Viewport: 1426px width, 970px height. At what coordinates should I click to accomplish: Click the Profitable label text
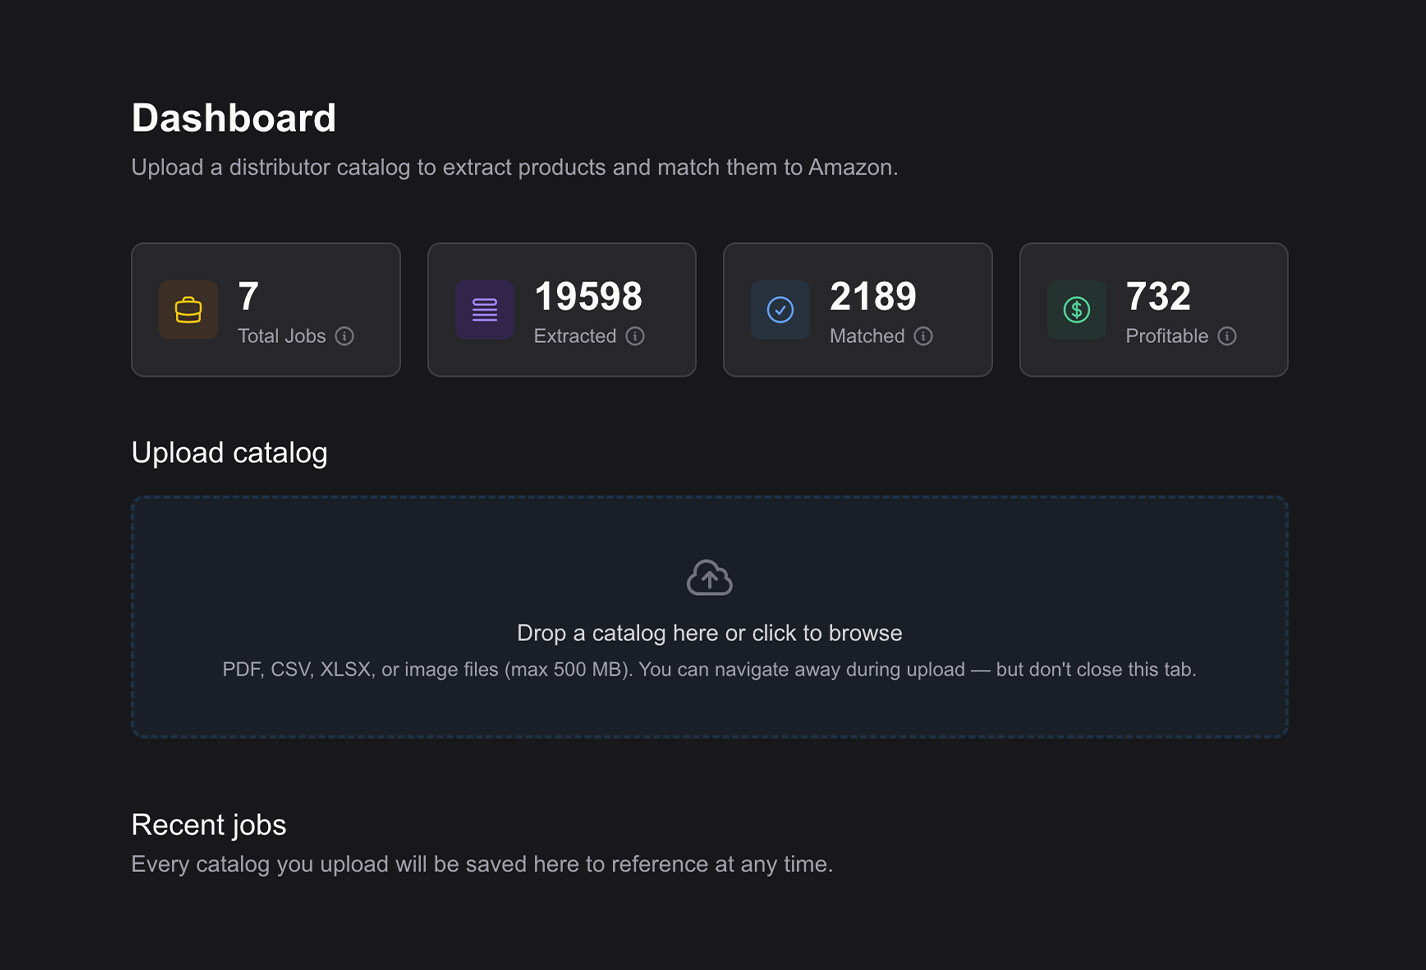pos(1166,336)
